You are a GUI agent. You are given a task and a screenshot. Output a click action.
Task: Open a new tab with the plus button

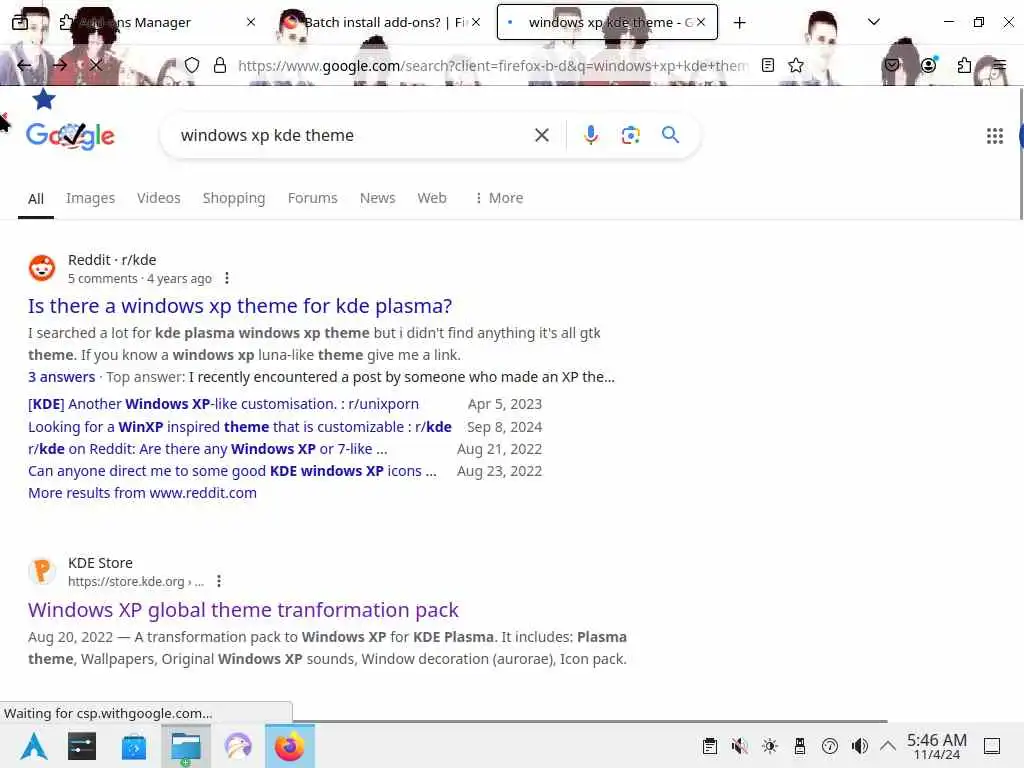[x=739, y=23]
